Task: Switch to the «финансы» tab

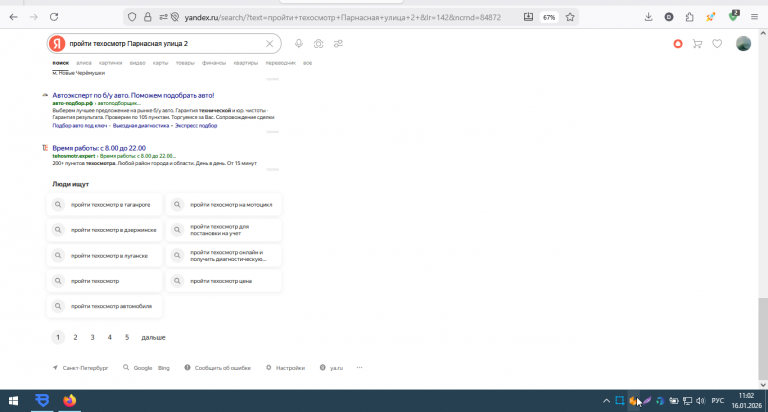Action: [214, 63]
